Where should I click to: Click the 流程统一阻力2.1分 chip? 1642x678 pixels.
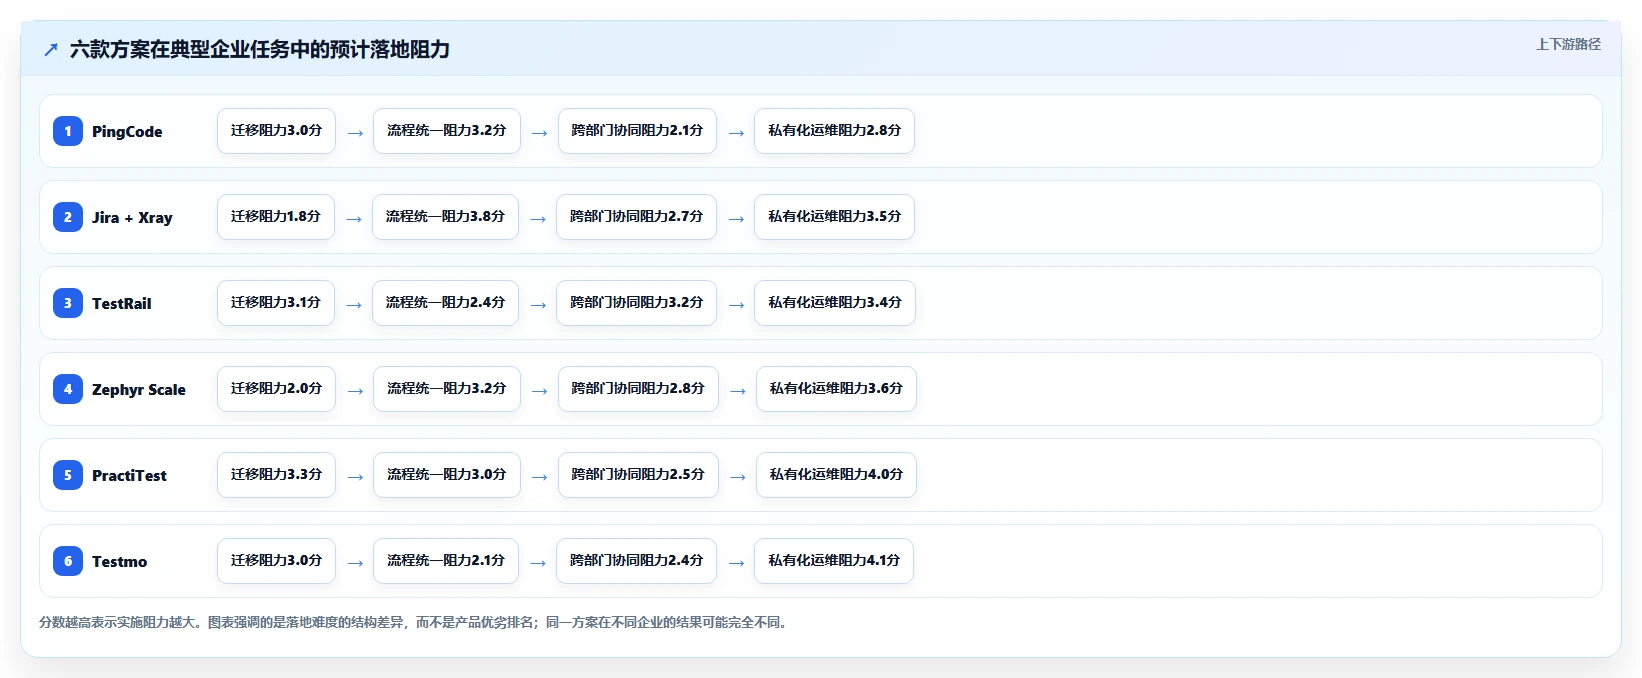coord(446,561)
